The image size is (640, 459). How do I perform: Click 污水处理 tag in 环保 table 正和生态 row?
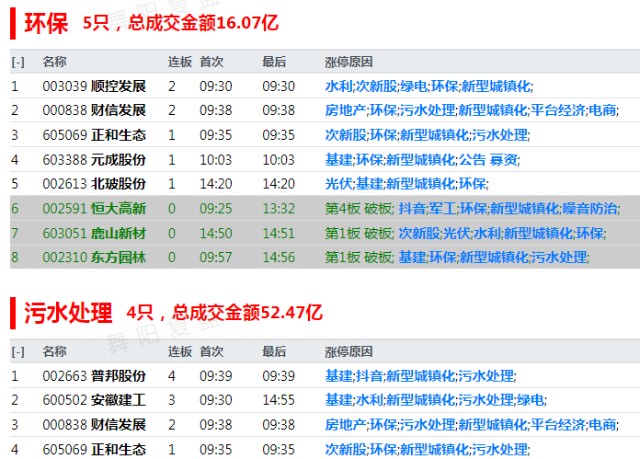500,135
